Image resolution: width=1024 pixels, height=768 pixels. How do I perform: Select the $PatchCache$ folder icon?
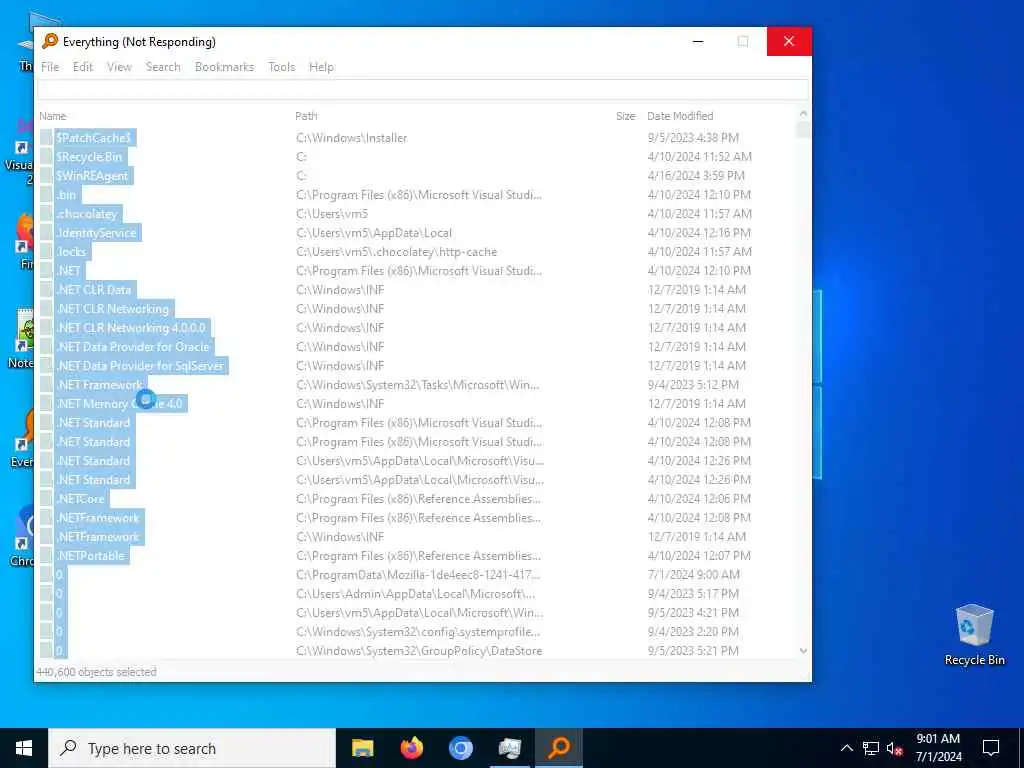pos(46,138)
